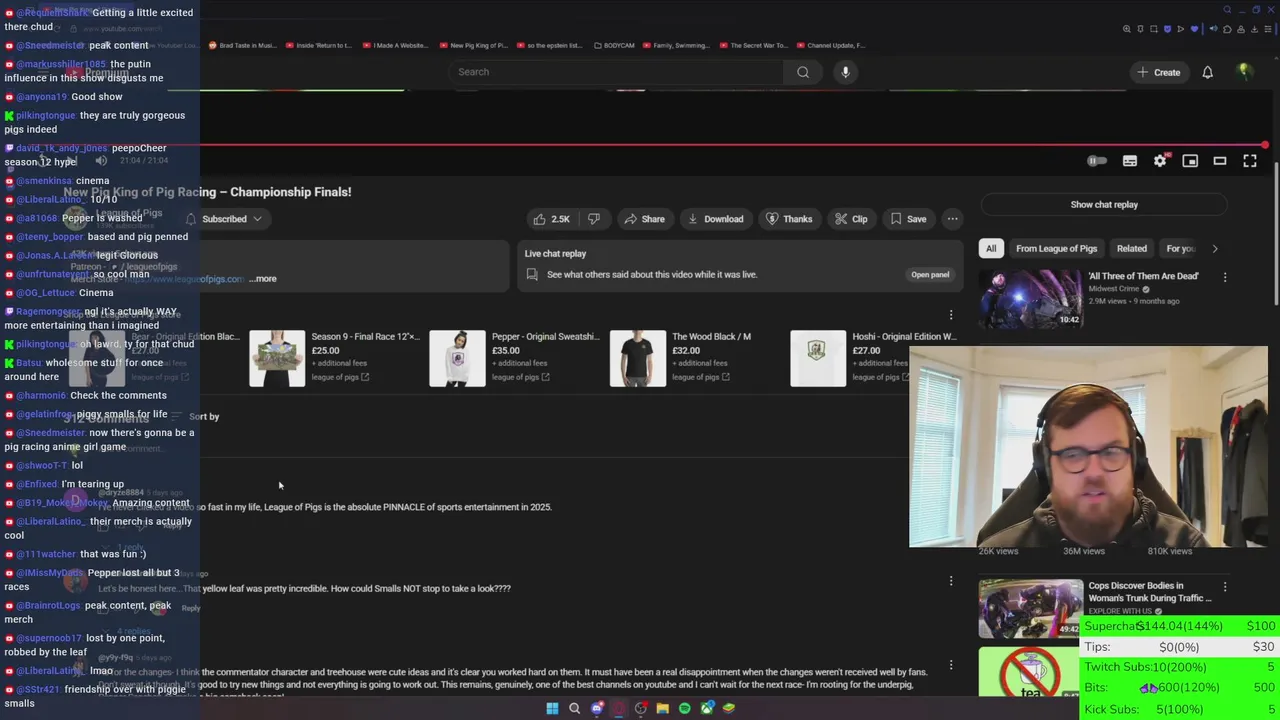Open video player settings gear

point(1160,161)
